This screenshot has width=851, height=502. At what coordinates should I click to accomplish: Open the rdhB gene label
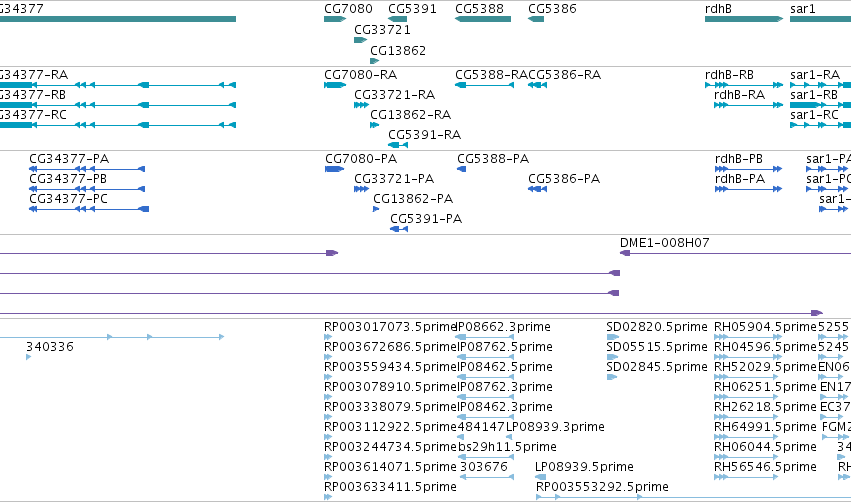pyautogui.click(x=718, y=9)
